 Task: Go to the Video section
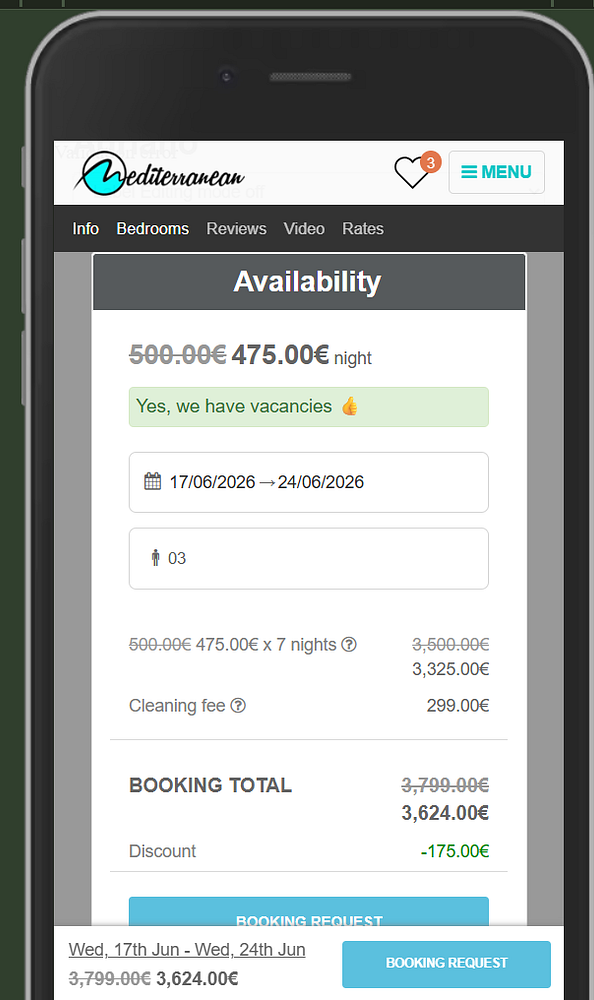tap(304, 229)
